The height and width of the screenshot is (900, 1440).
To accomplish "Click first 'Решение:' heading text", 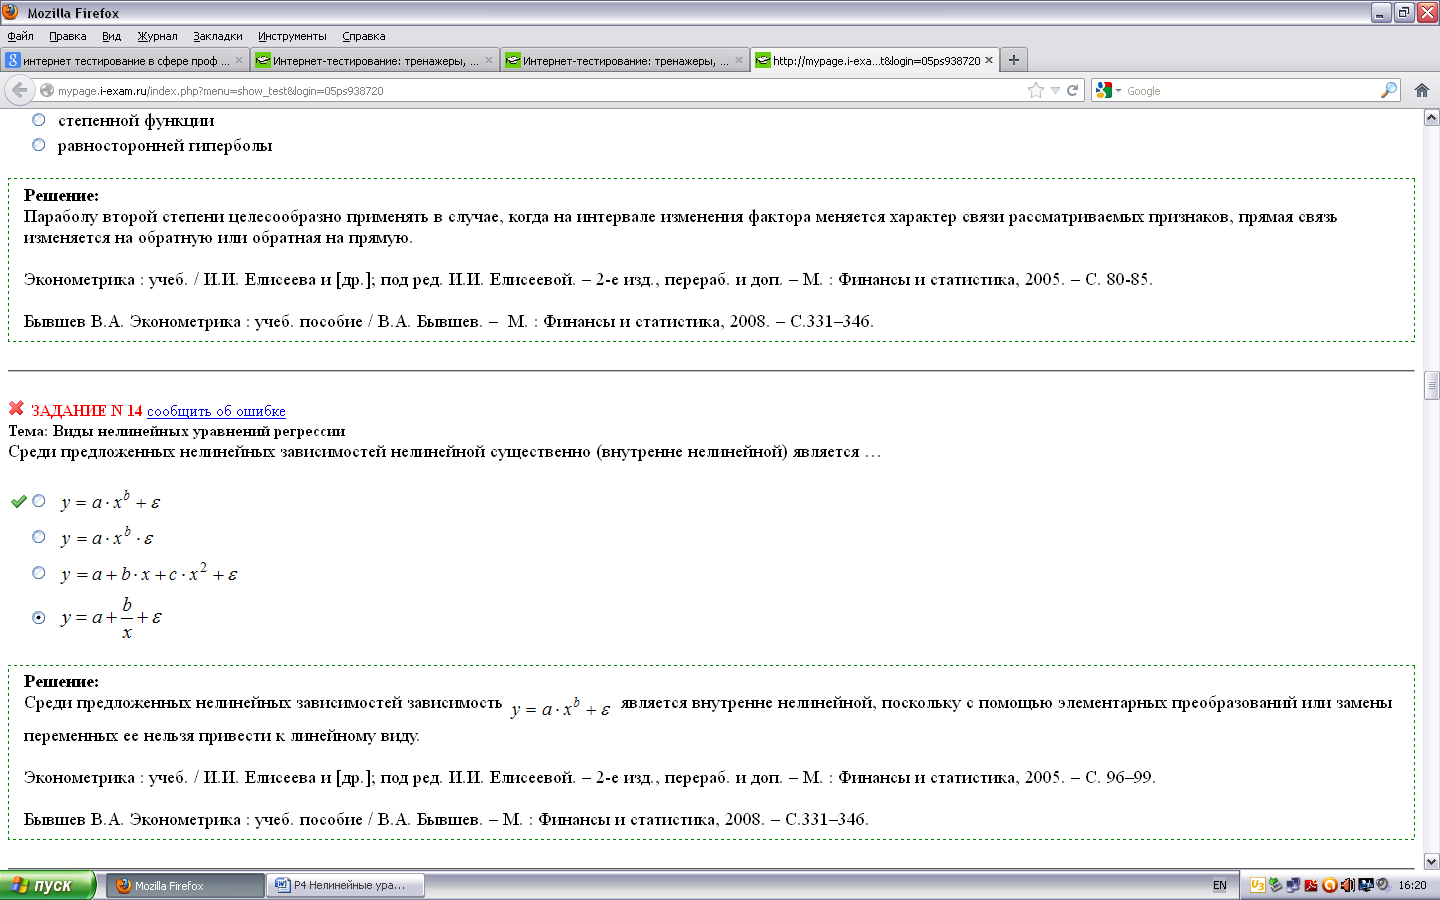I will [x=61, y=195].
